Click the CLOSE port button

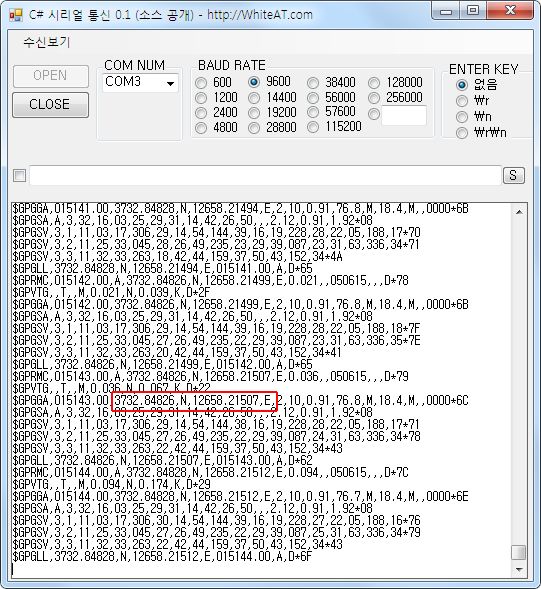tap(50, 104)
